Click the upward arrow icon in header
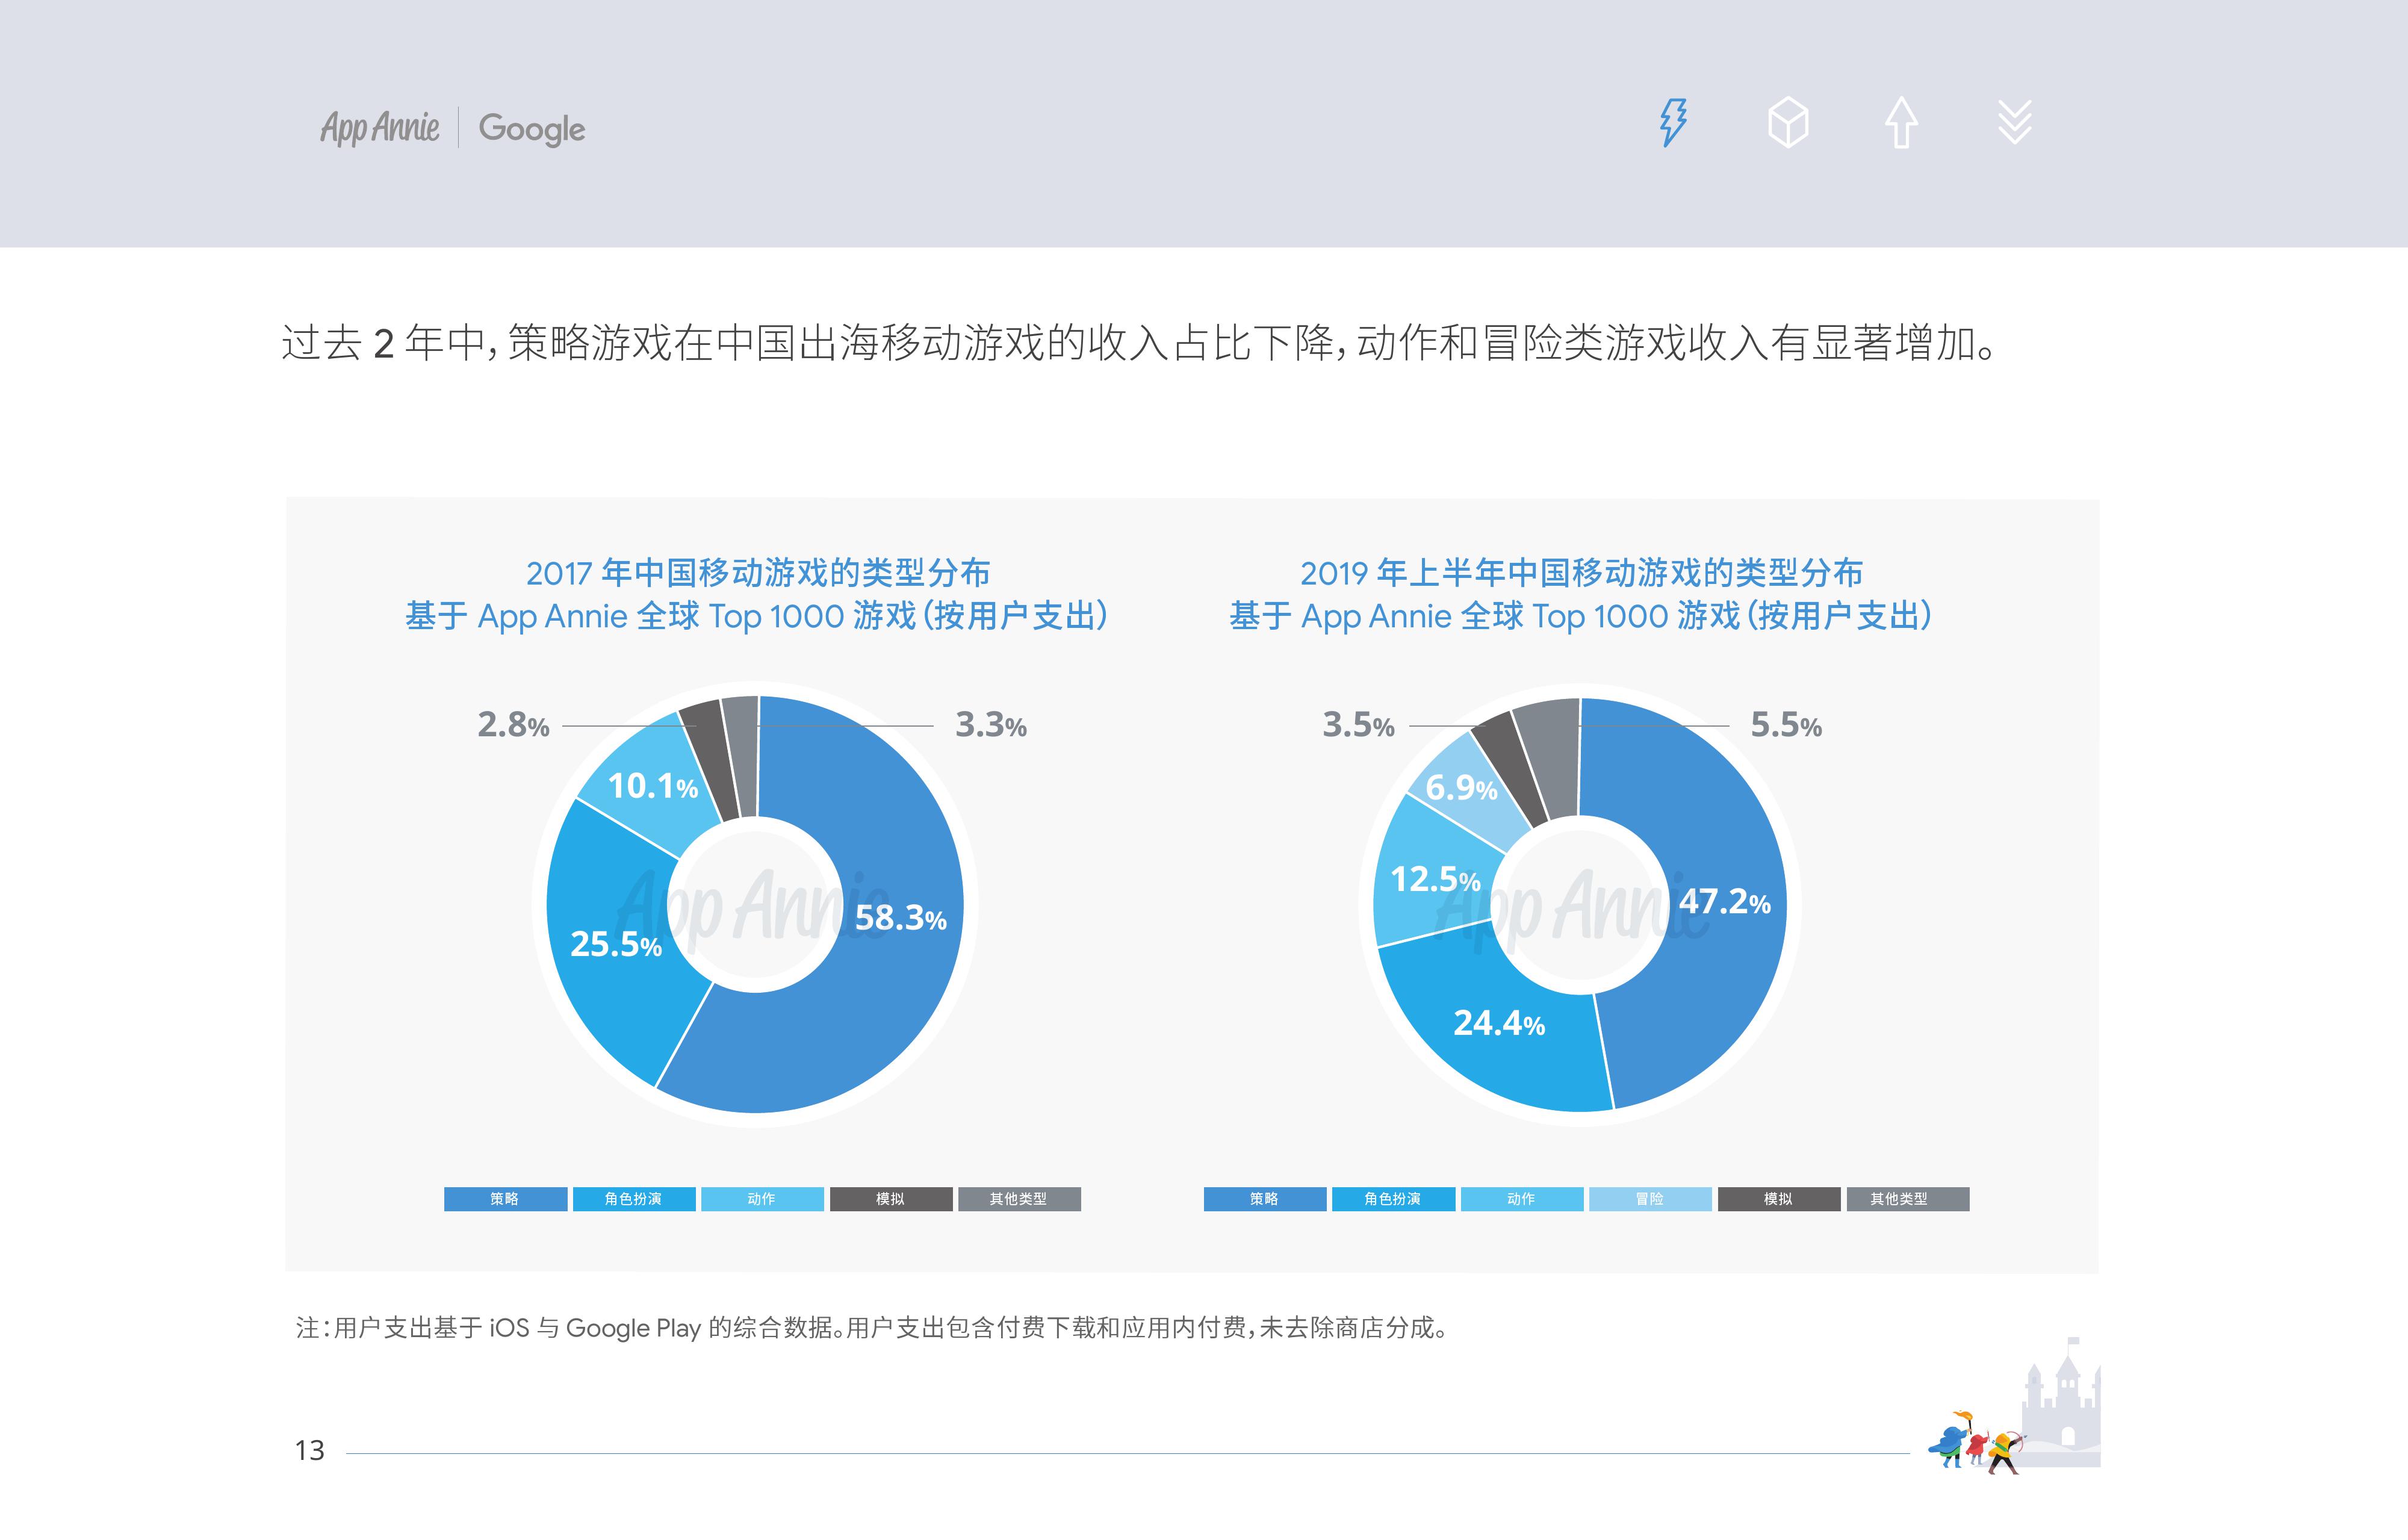This screenshot has width=2408, height=1540. coord(1901,123)
